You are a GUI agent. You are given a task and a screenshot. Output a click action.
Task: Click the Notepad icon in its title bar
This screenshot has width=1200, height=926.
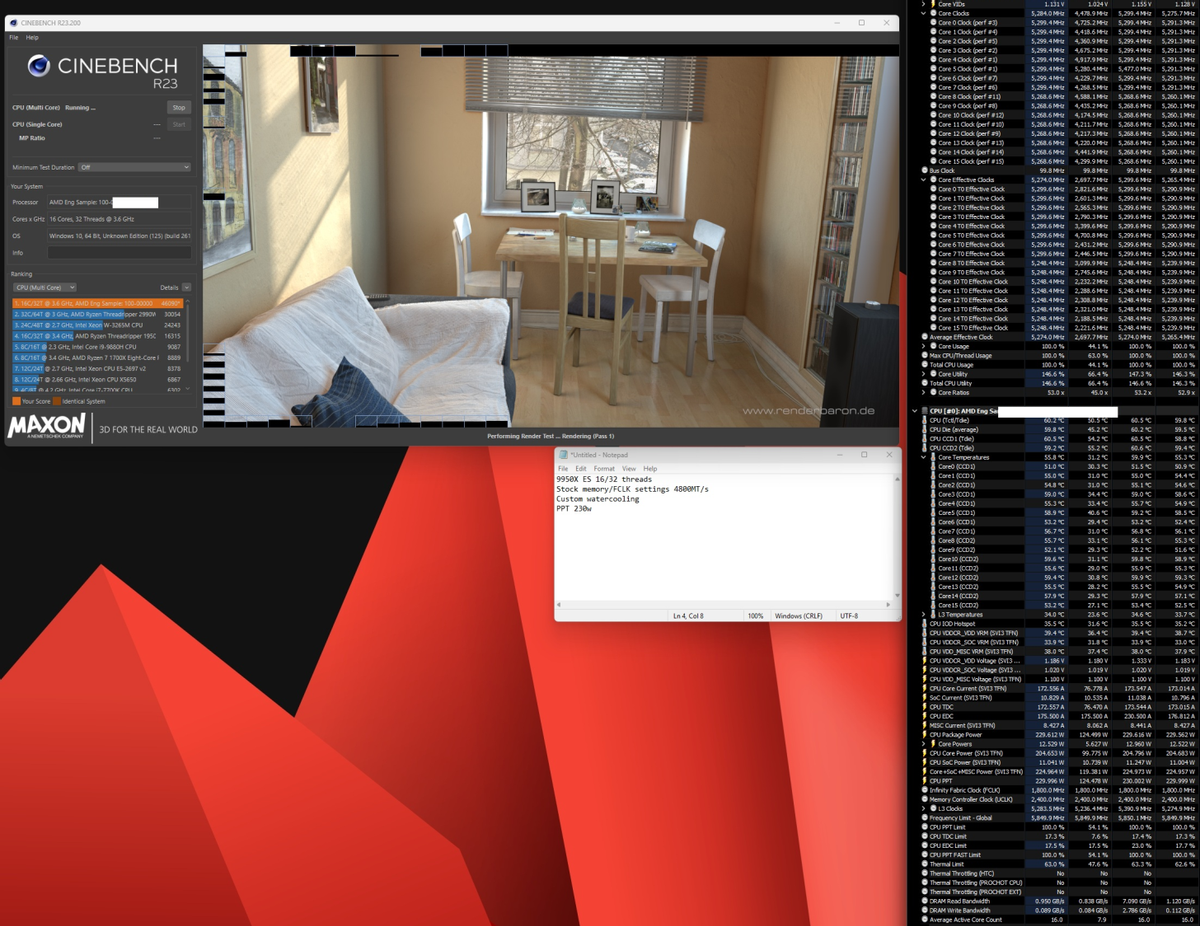coord(563,454)
